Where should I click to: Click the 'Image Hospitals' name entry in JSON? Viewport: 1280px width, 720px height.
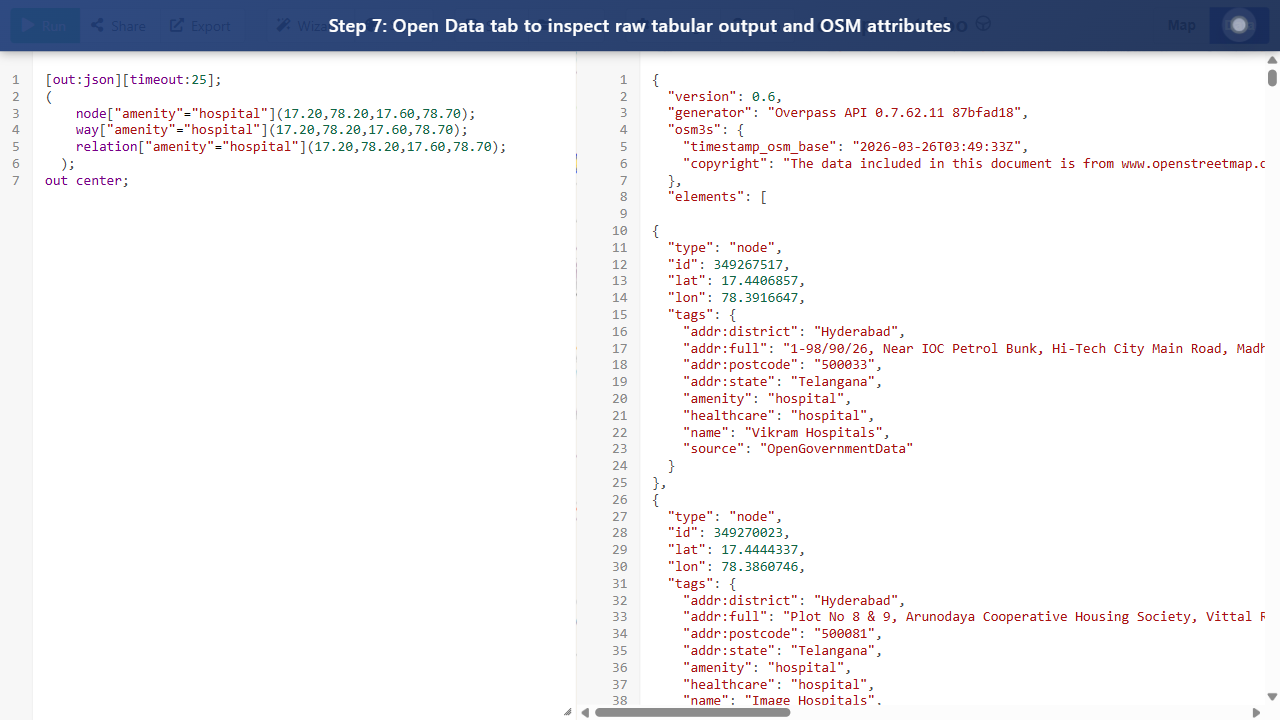pyautogui.click(x=790, y=700)
